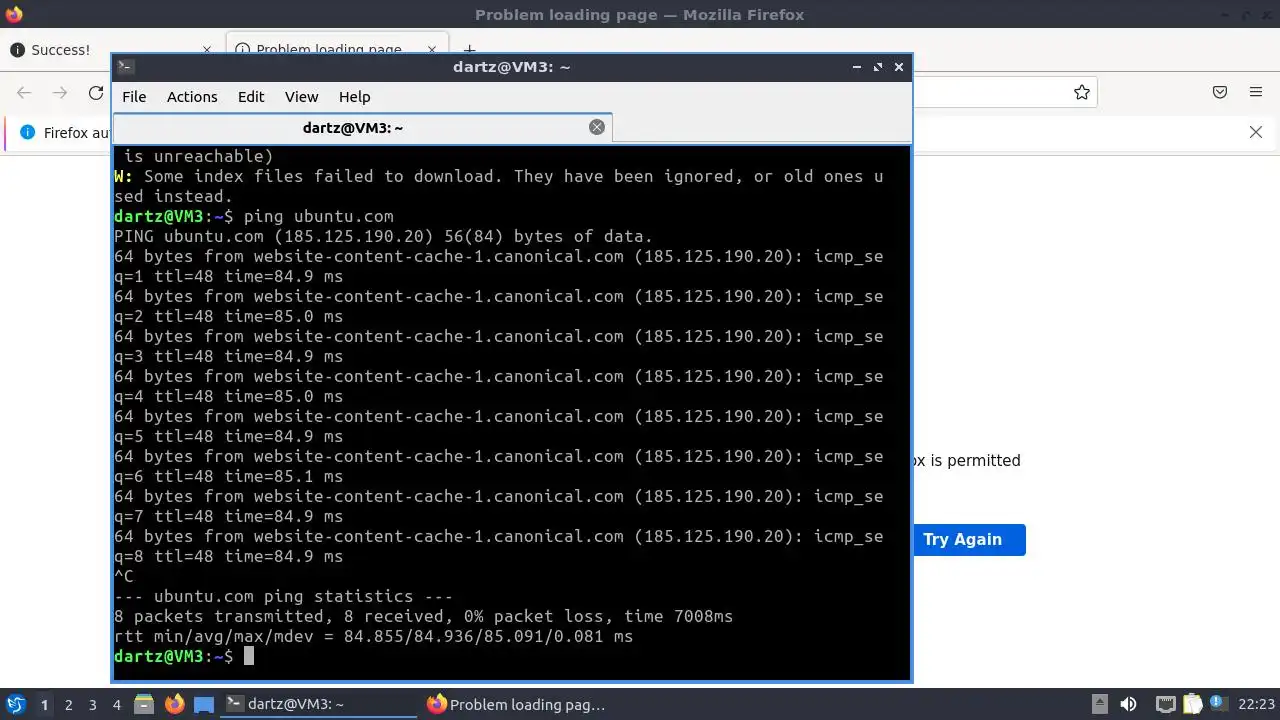Open the Edit menu in the terminal
The width and height of the screenshot is (1280, 720).
251,97
